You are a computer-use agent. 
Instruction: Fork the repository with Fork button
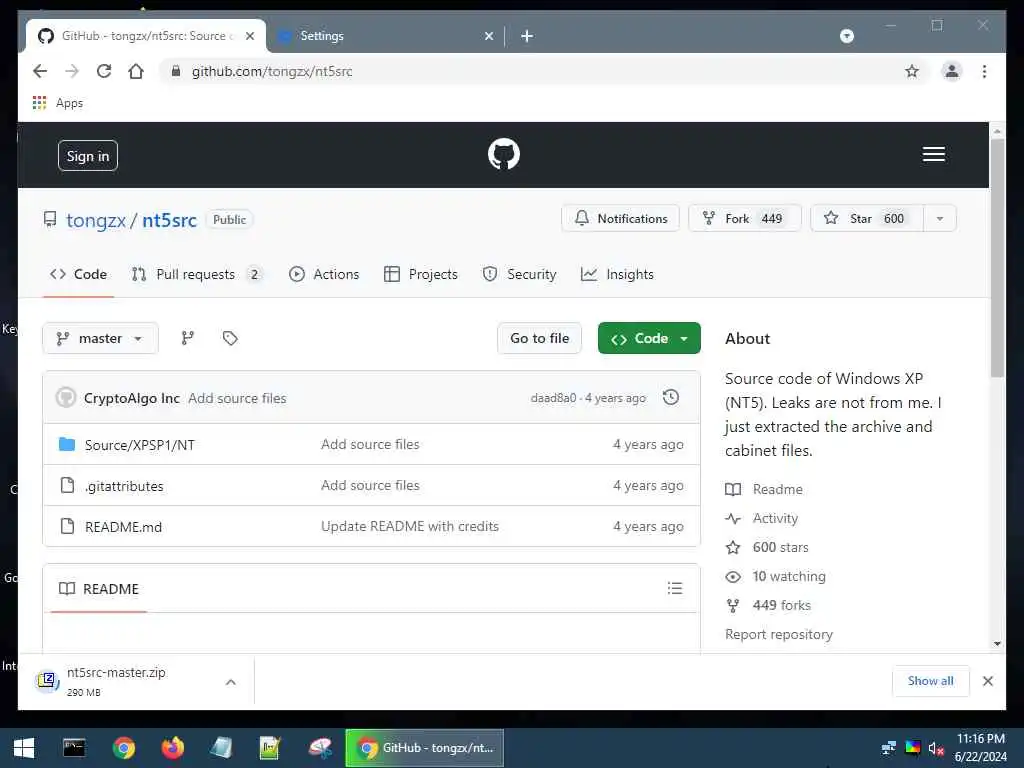(744, 219)
